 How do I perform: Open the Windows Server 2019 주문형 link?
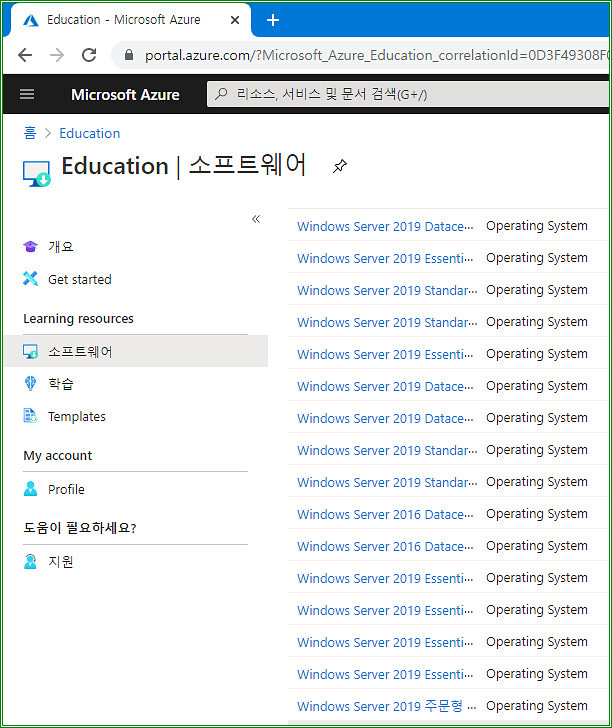(386, 706)
